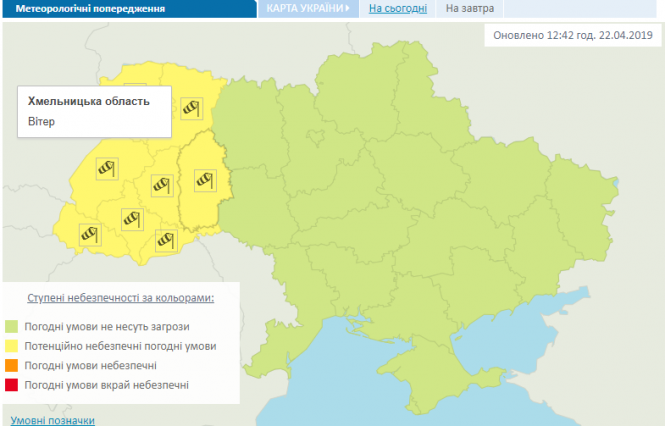
Task: Click the Оновлено 12:42 timestamp label
Action: tap(573, 36)
